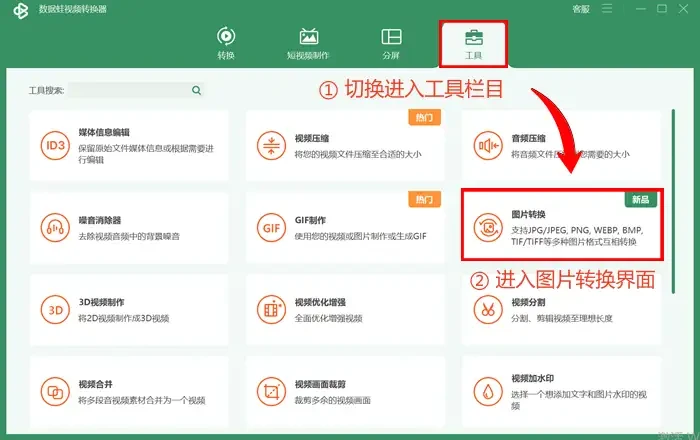Viewport: 700px width, 440px height.
Task: Select the 工具 tab
Action: (x=473, y=44)
